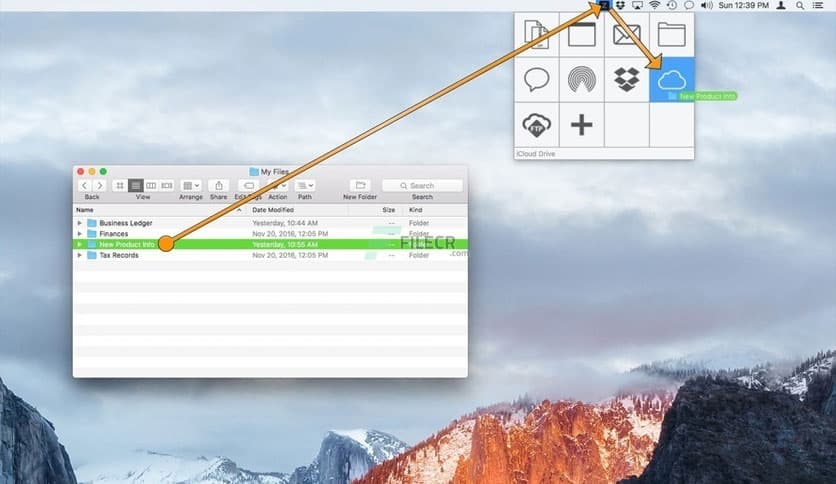Sort by the Size column header

click(x=389, y=210)
